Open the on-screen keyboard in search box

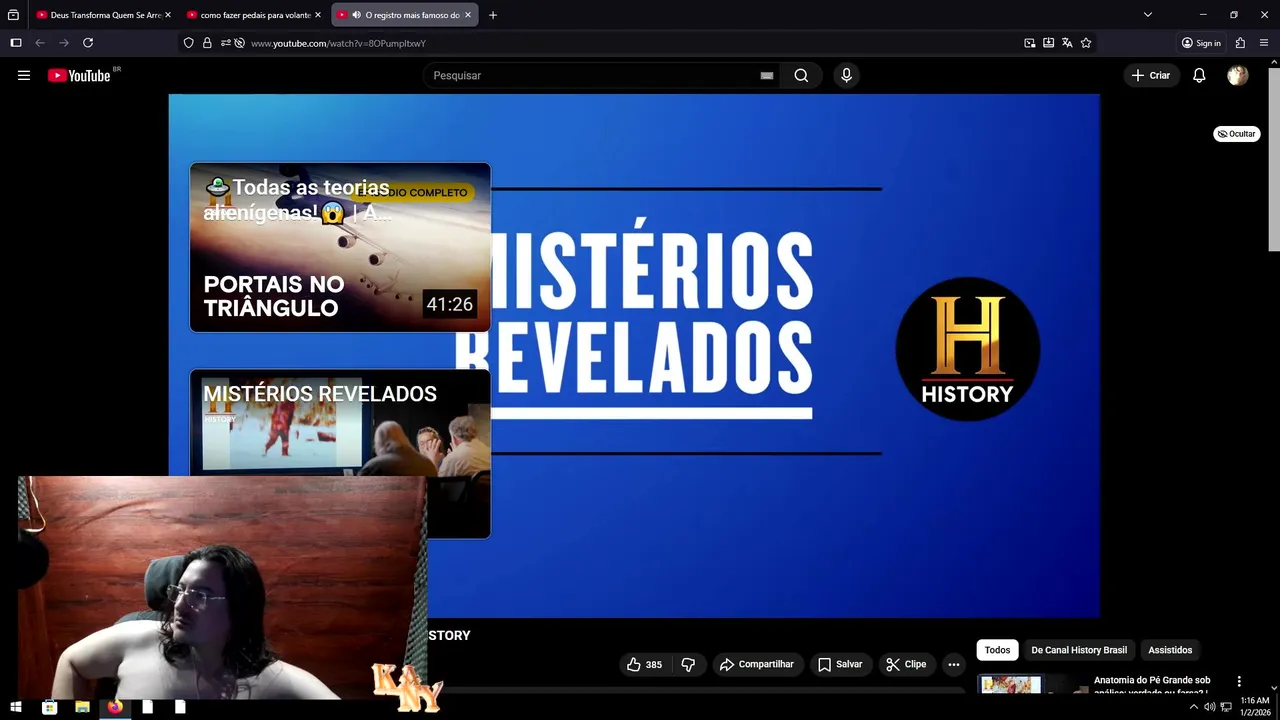pos(767,75)
